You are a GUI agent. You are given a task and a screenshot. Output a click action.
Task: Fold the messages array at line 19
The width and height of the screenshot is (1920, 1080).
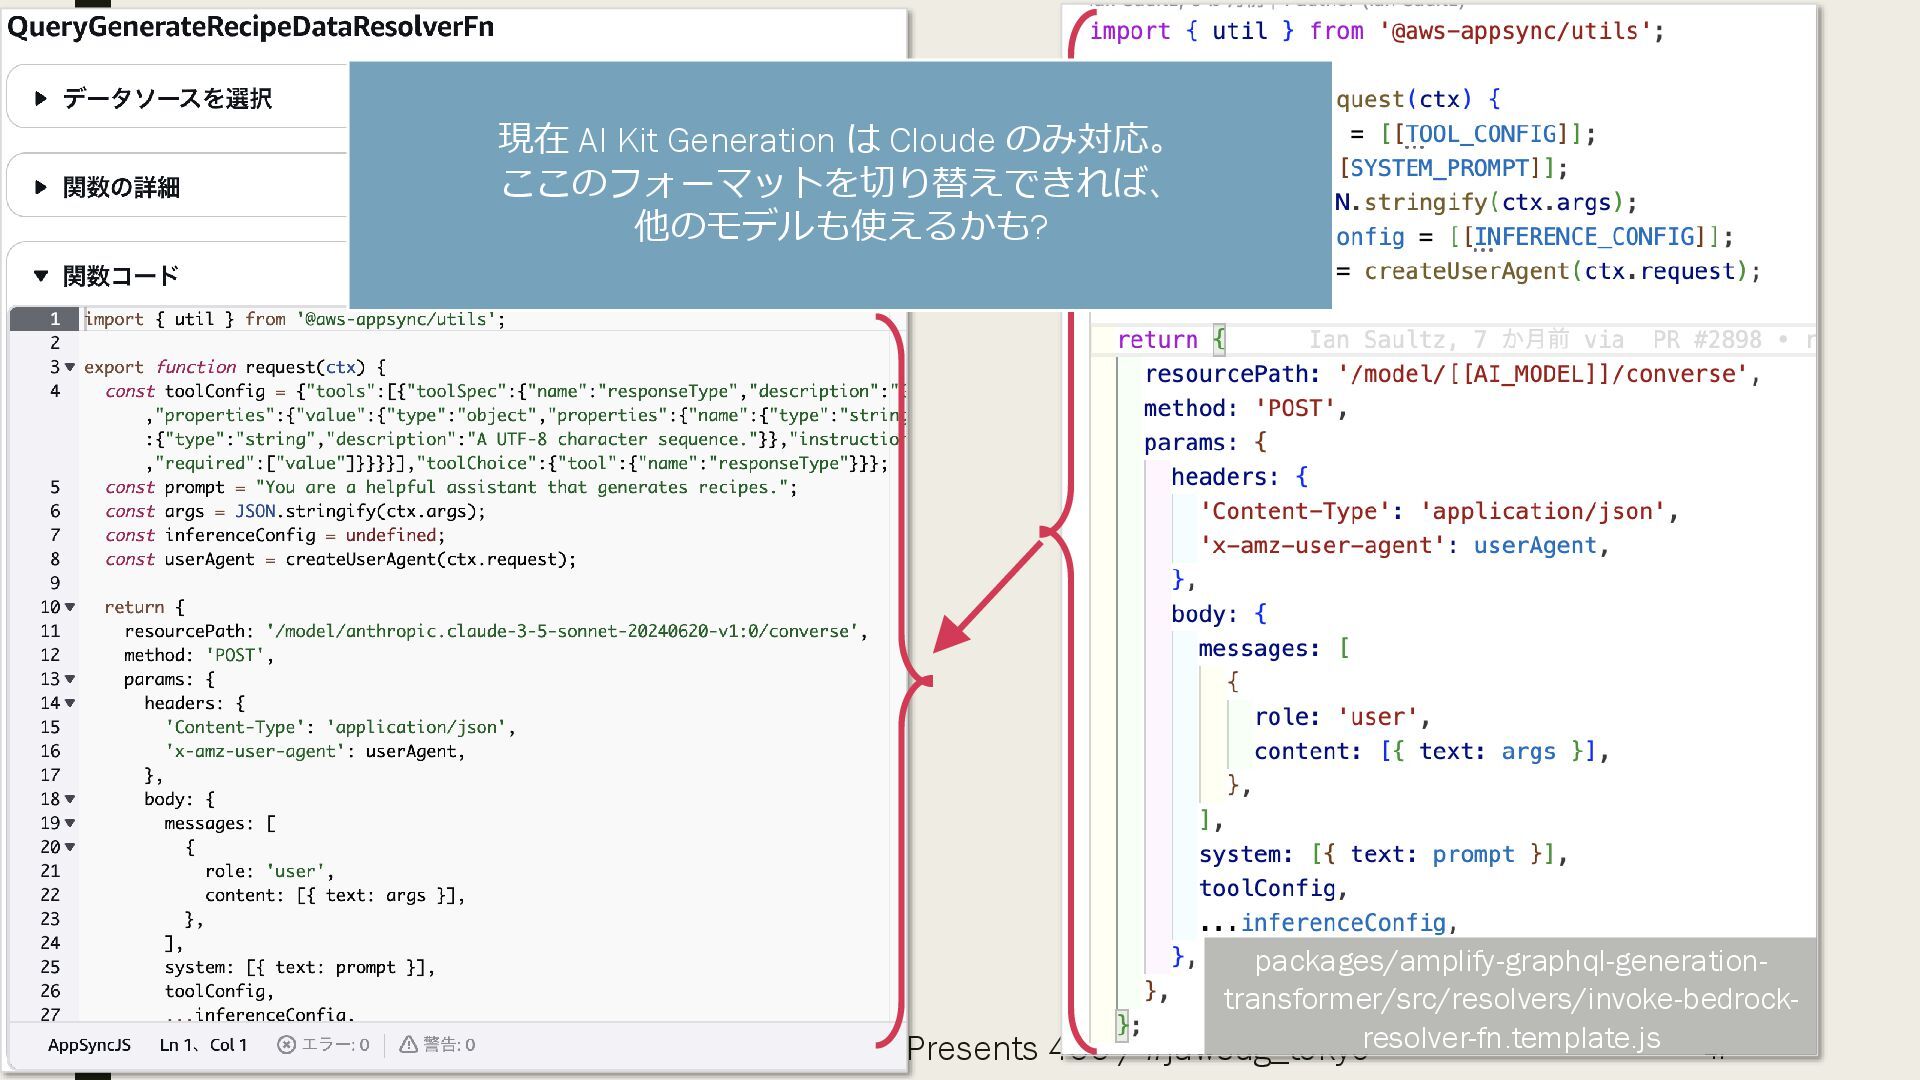[70, 824]
